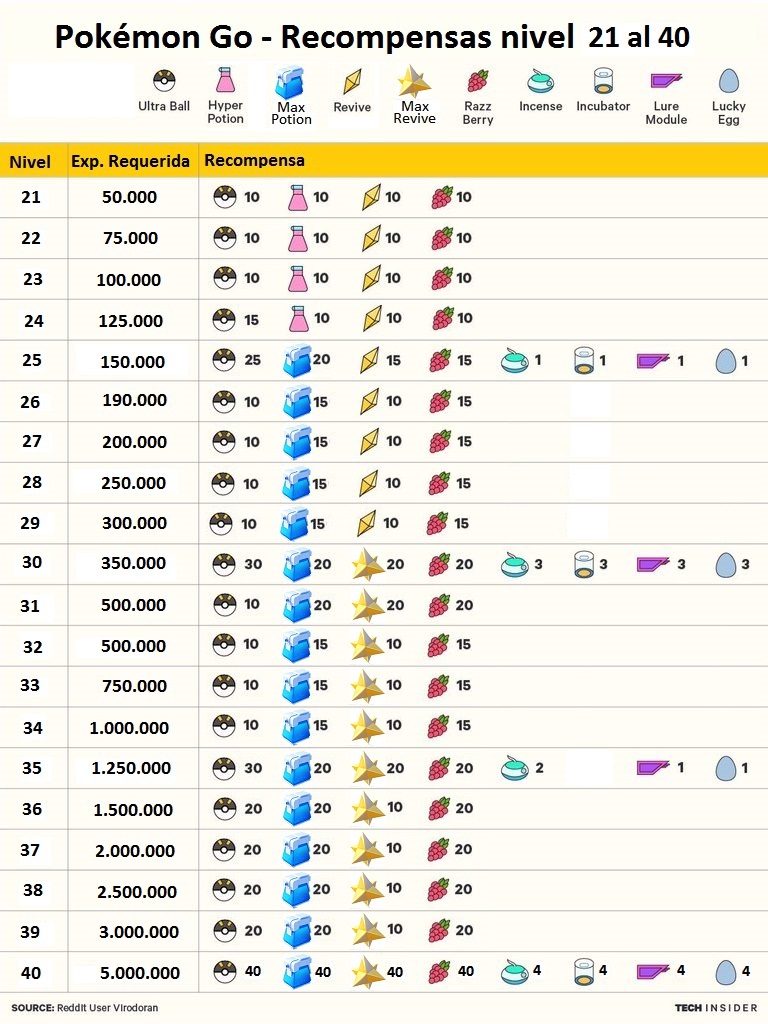This screenshot has width=768, height=1024.
Task: Click level number 31 in Nivel column
Action: (30, 606)
